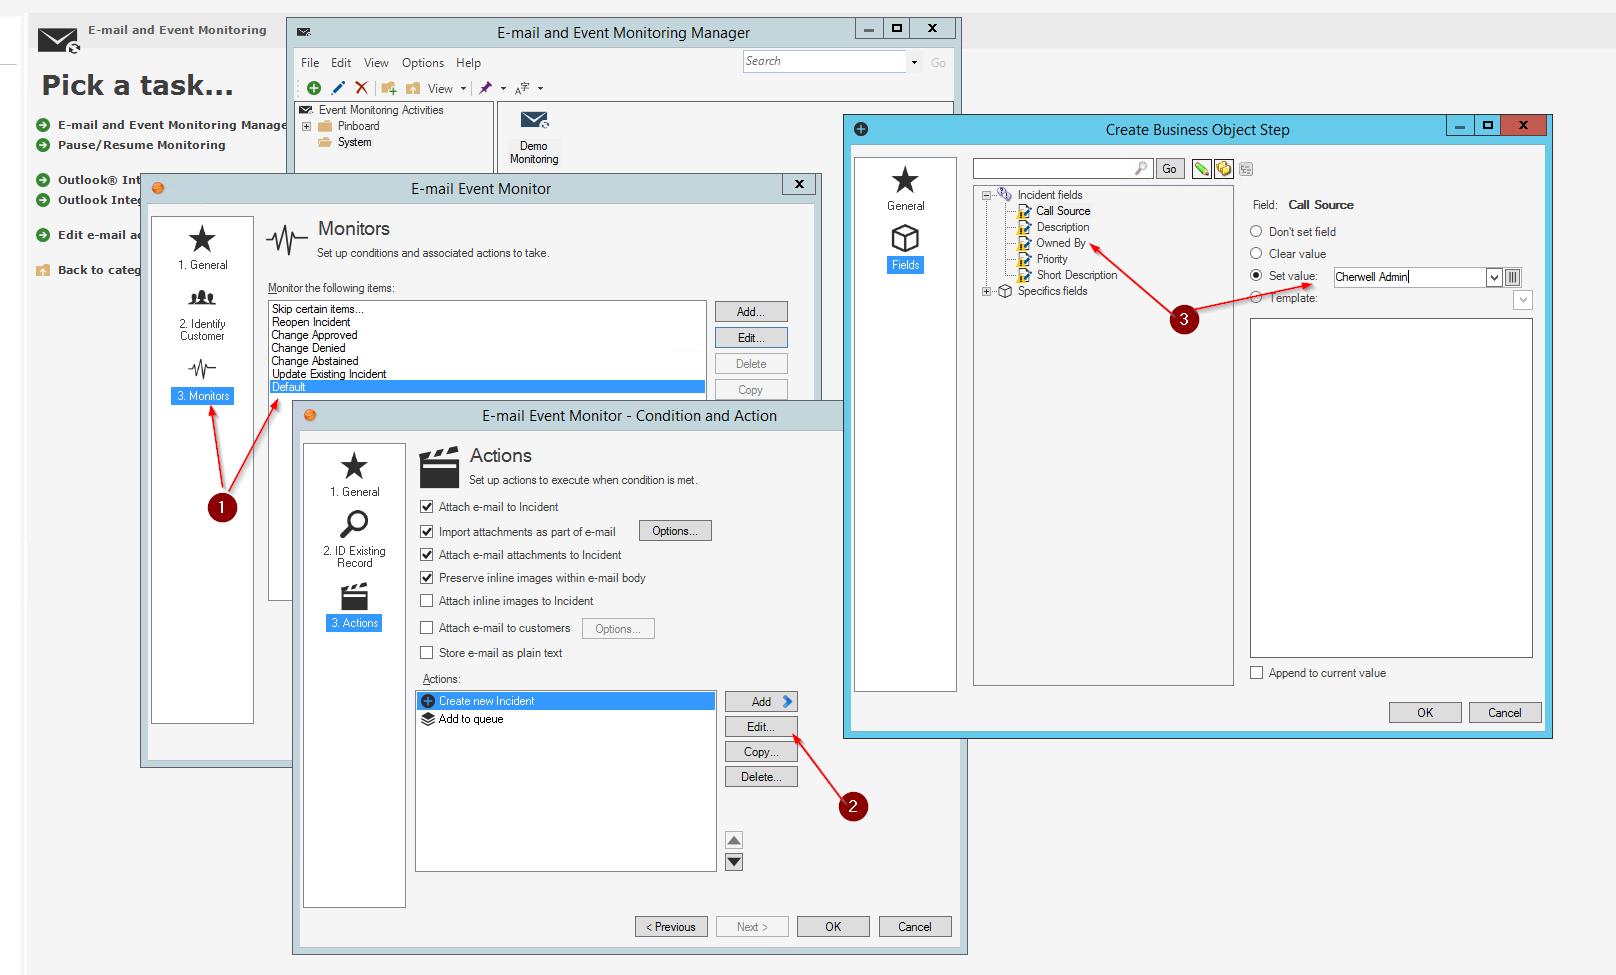The width and height of the screenshot is (1616, 975).
Task: Uncheck Attach e-mail to Incident
Action: pos(427,507)
